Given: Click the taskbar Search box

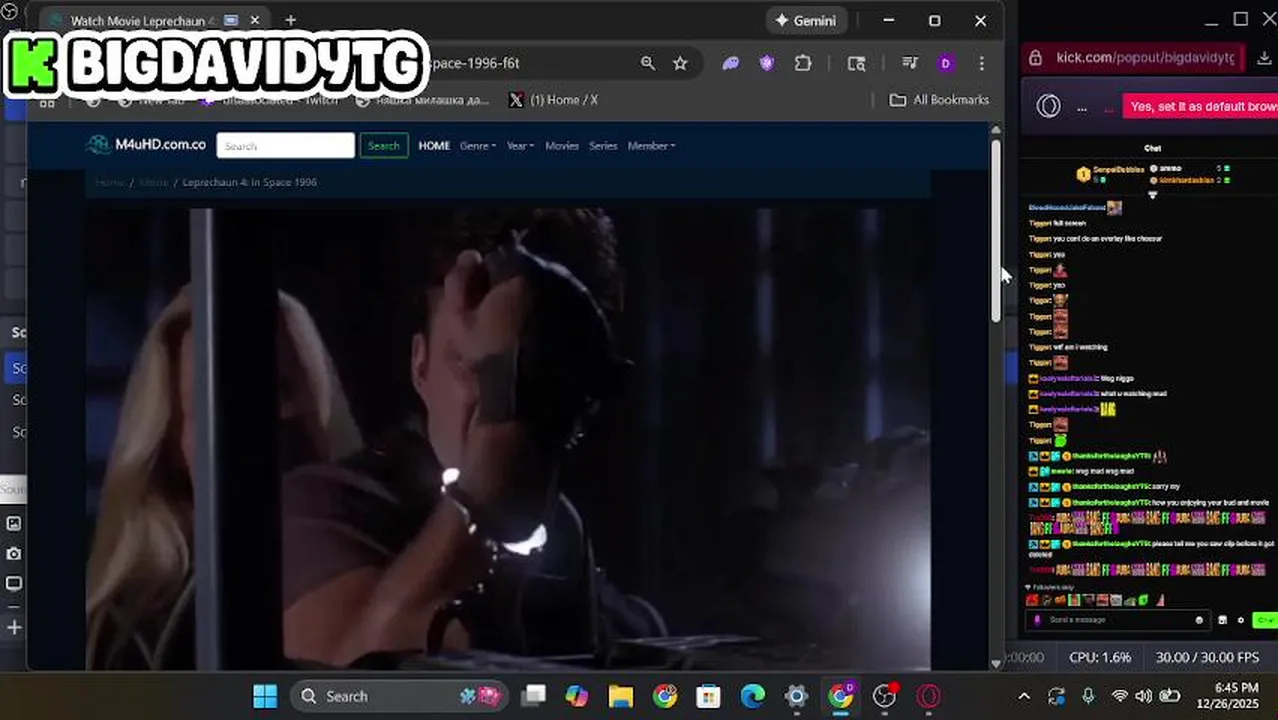Looking at the screenshot, I should coord(399,696).
